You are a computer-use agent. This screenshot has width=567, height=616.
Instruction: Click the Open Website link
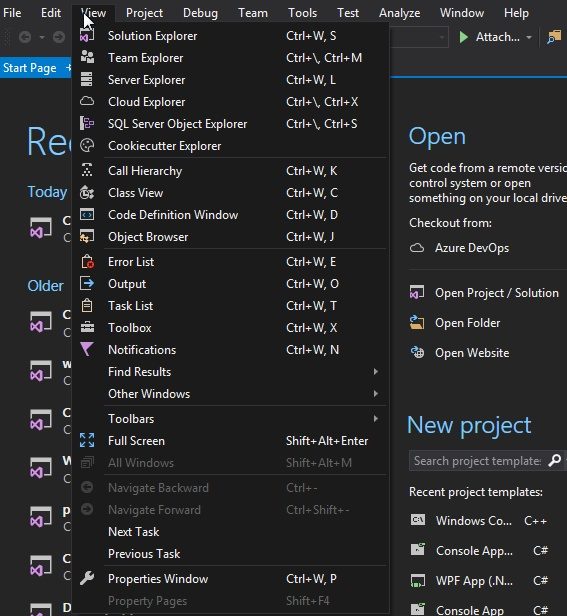pos(472,353)
